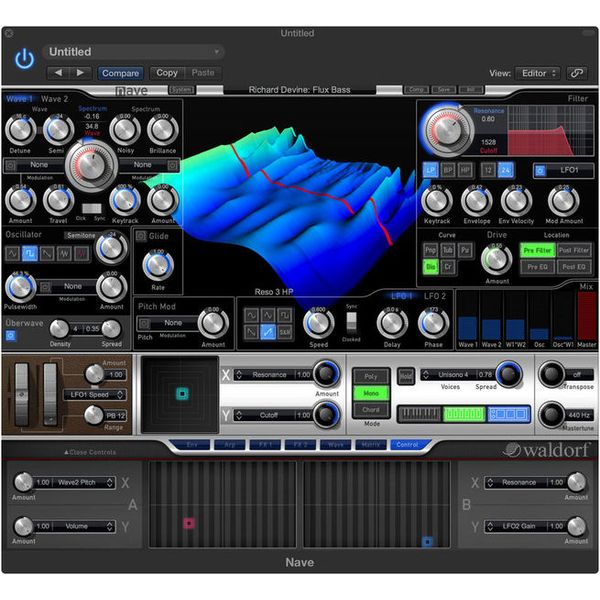The height and width of the screenshot is (600, 600).
Task: Open the View Editor dropdown
Action: [537, 73]
